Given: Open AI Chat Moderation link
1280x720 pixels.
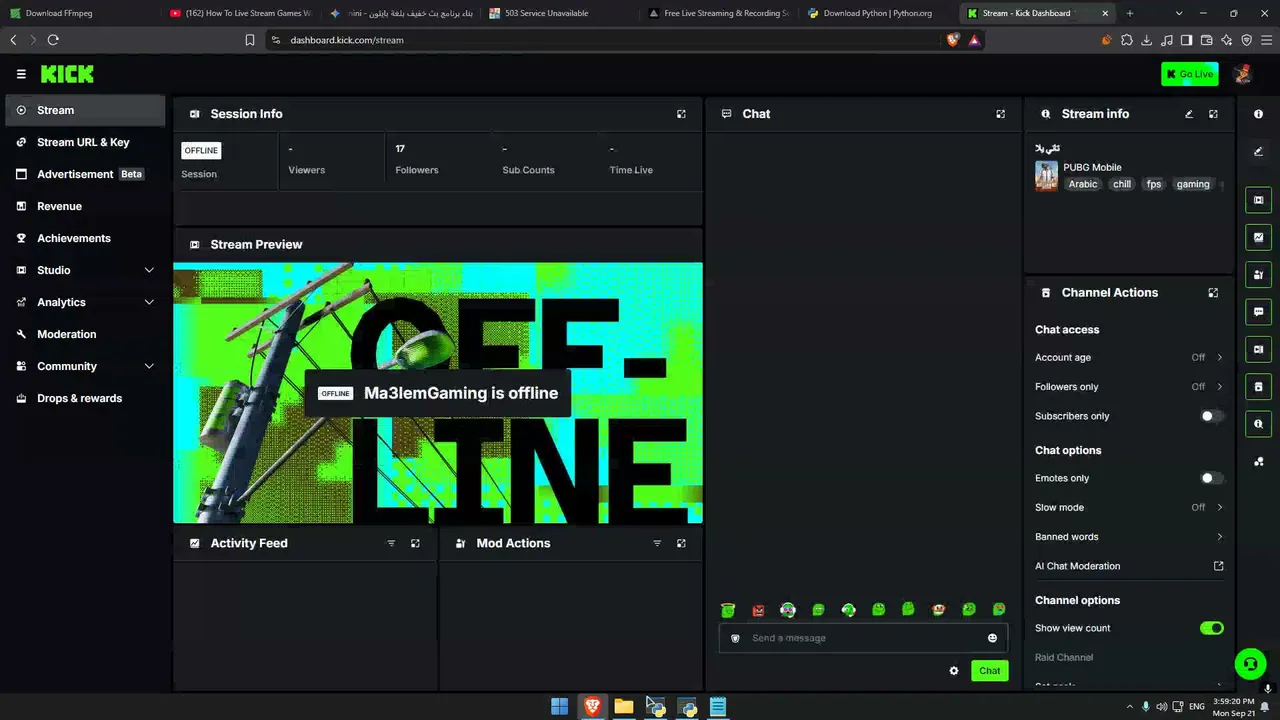Looking at the screenshot, I should pos(1129,566).
